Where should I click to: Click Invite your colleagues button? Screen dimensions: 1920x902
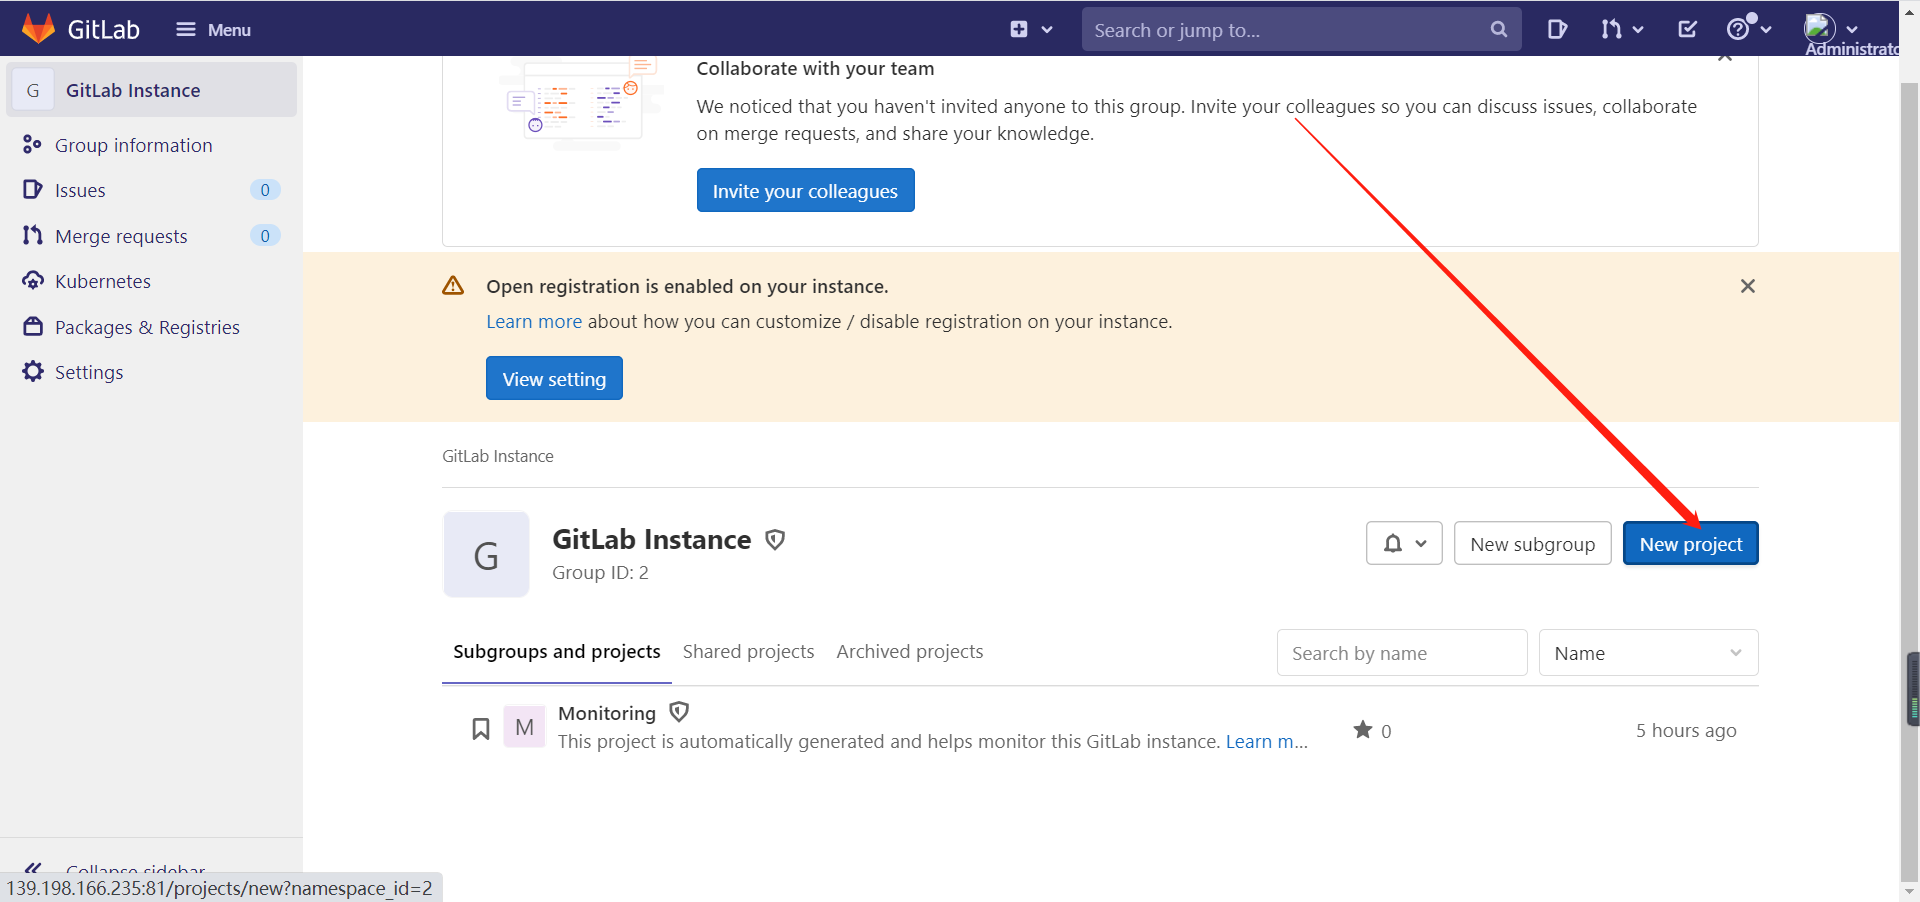coord(805,190)
